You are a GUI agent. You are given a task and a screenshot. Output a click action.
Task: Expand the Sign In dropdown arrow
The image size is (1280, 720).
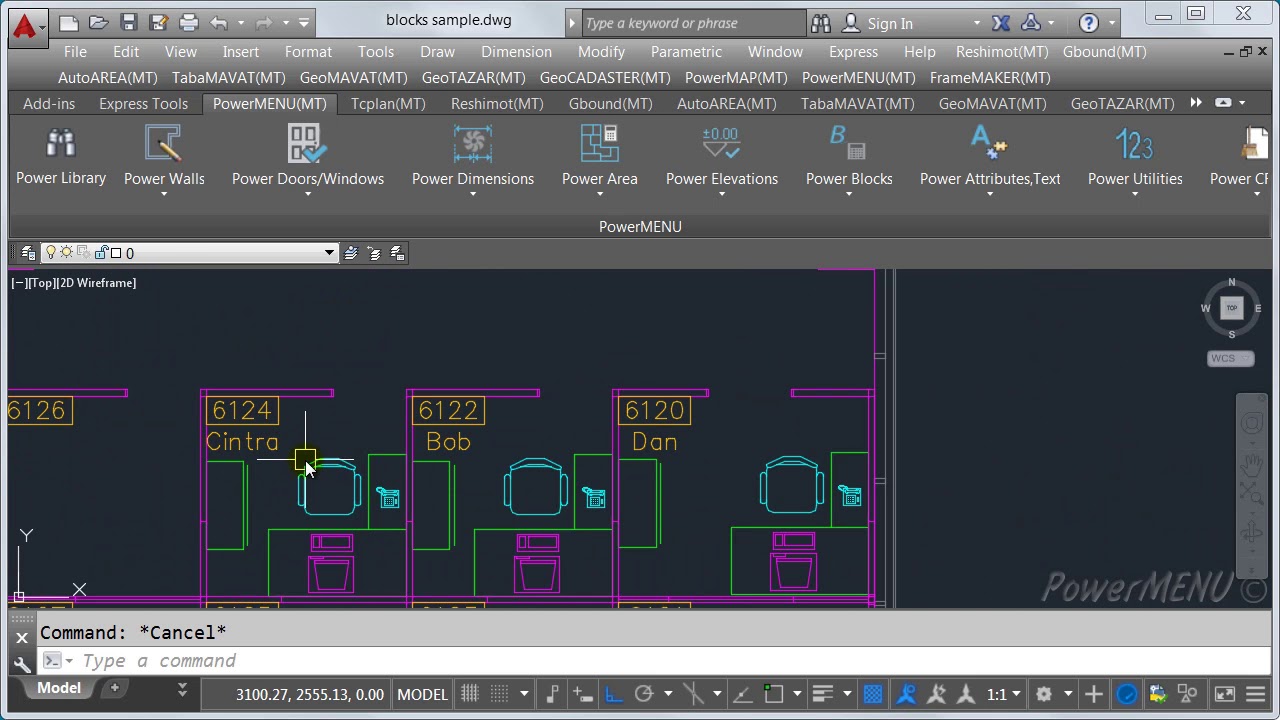pyautogui.click(x=977, y=23)
